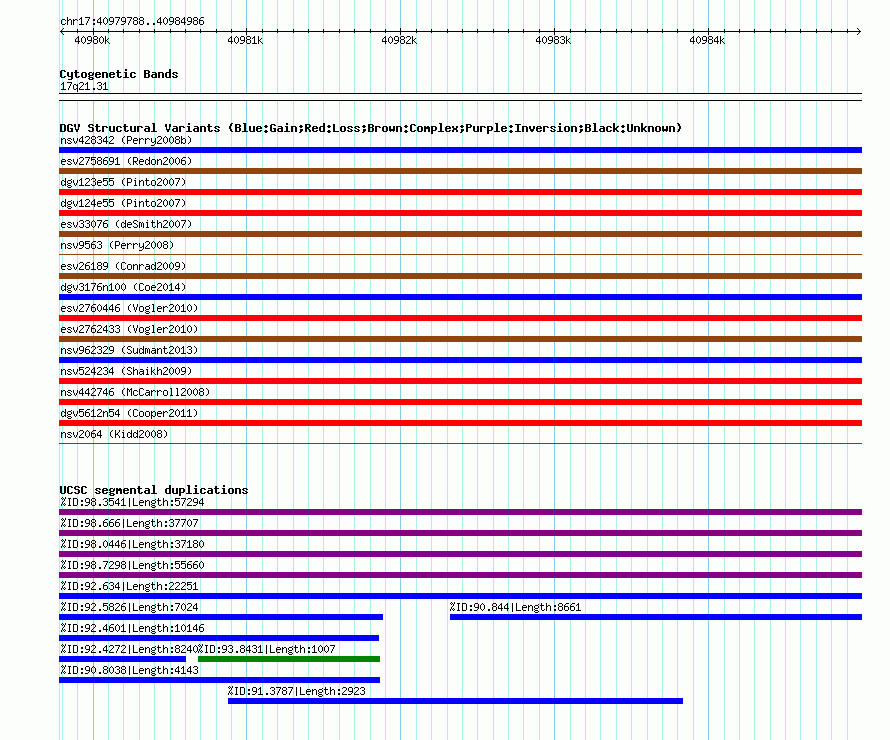Click the red bar under nsv442746
This screenshot has width=890, height=740.
[x=460, y=402]
